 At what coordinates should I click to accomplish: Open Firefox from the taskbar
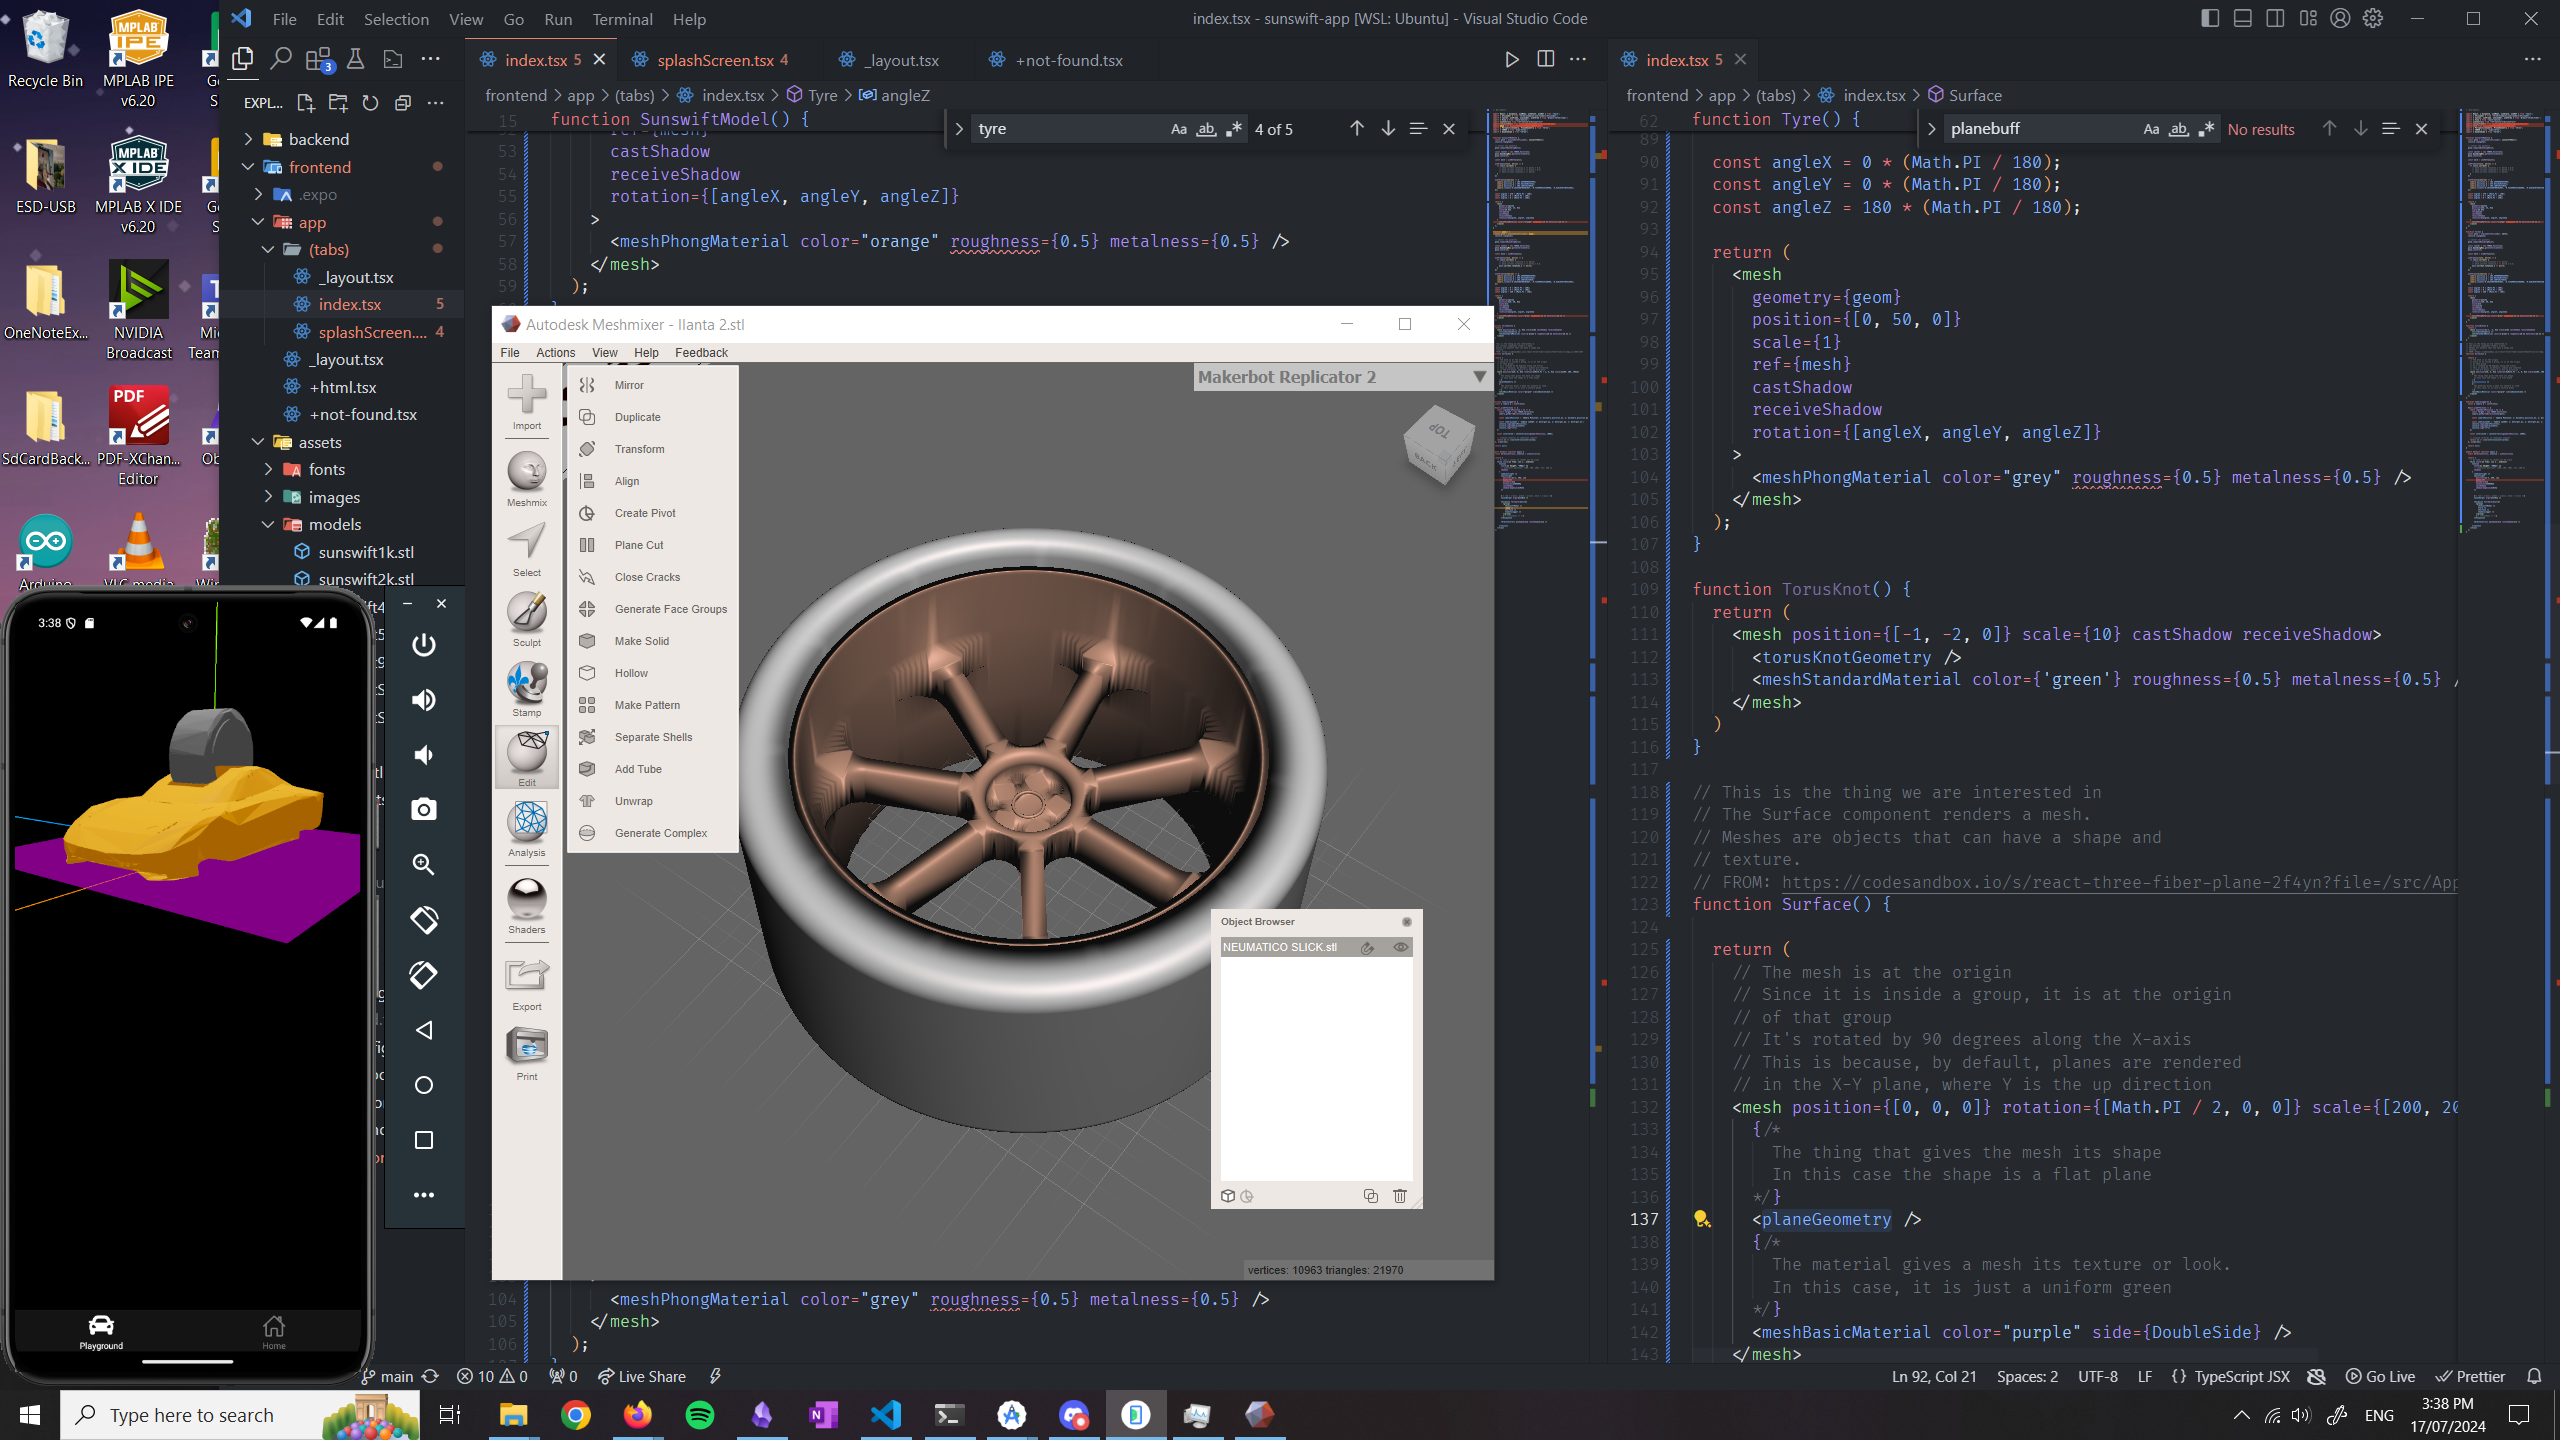(x=637, y=1415)
